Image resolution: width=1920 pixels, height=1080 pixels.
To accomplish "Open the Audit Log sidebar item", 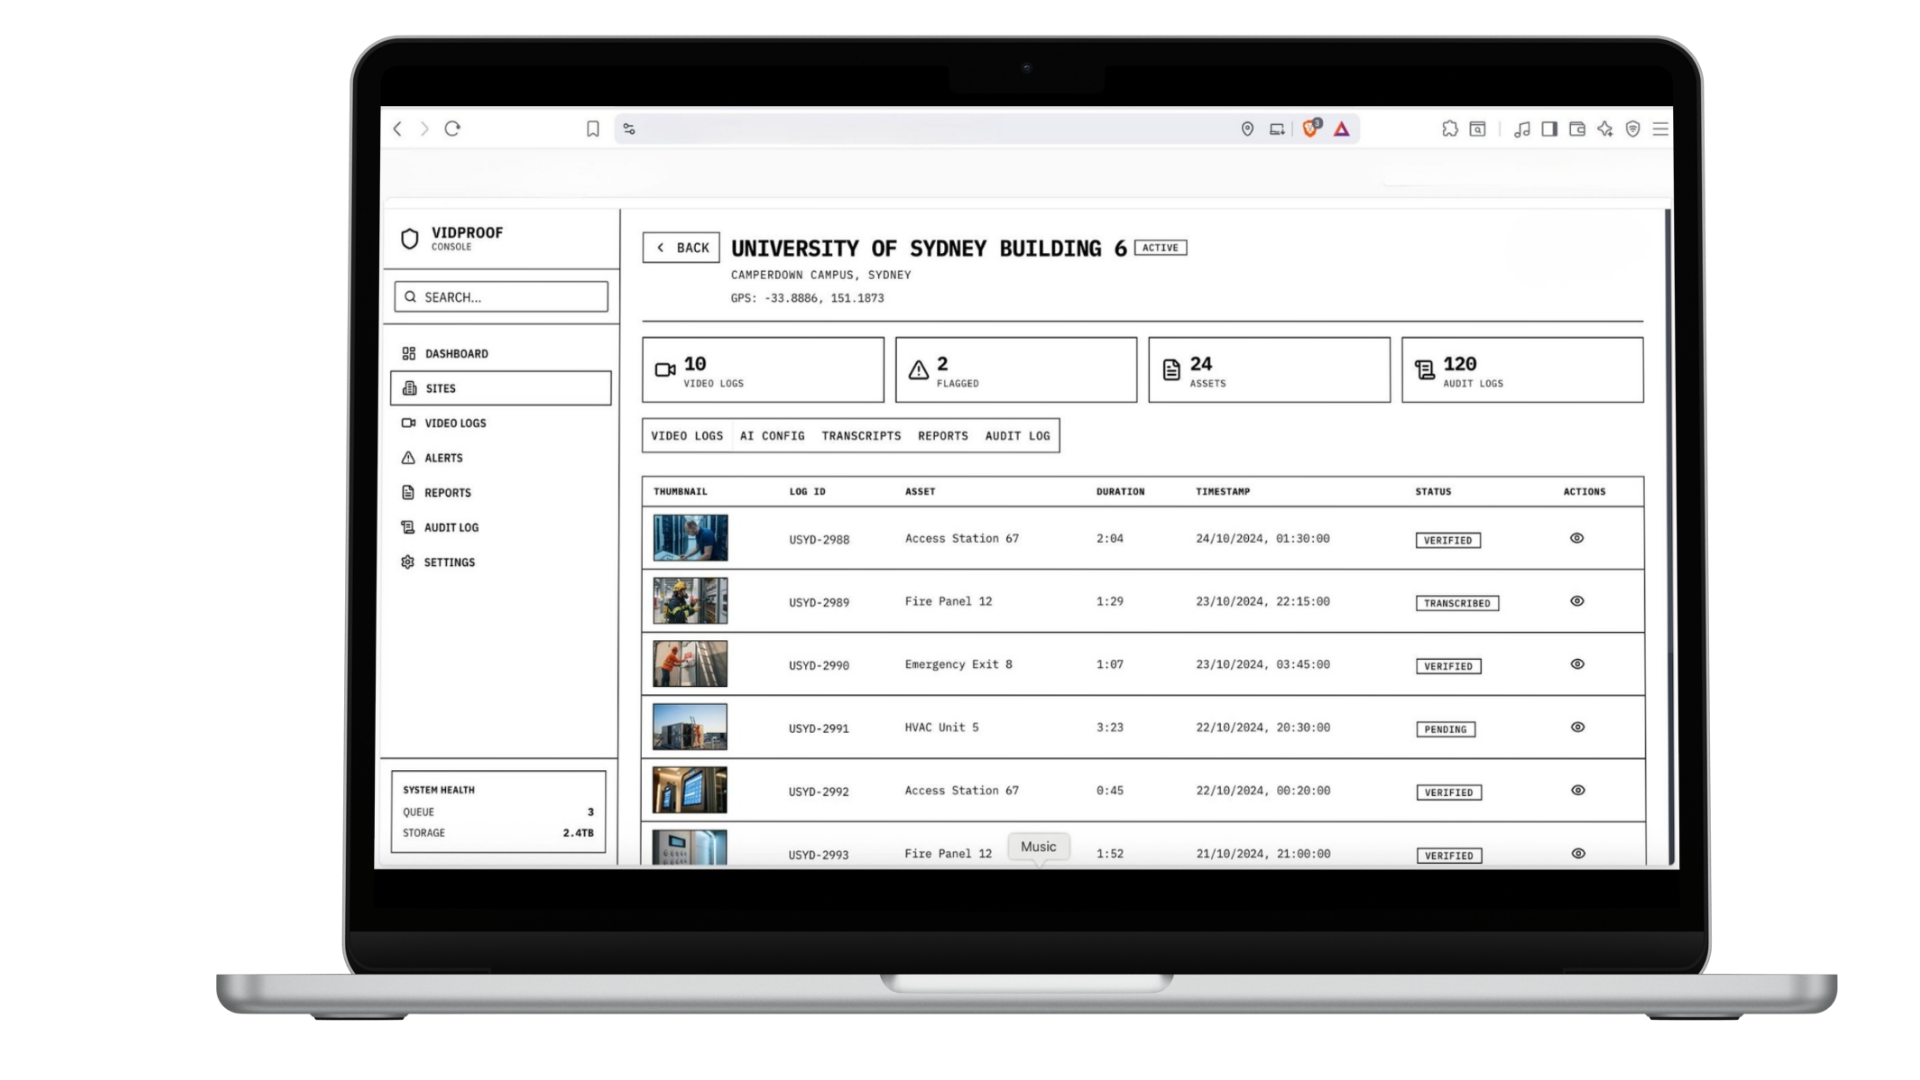I will point(451,527).
